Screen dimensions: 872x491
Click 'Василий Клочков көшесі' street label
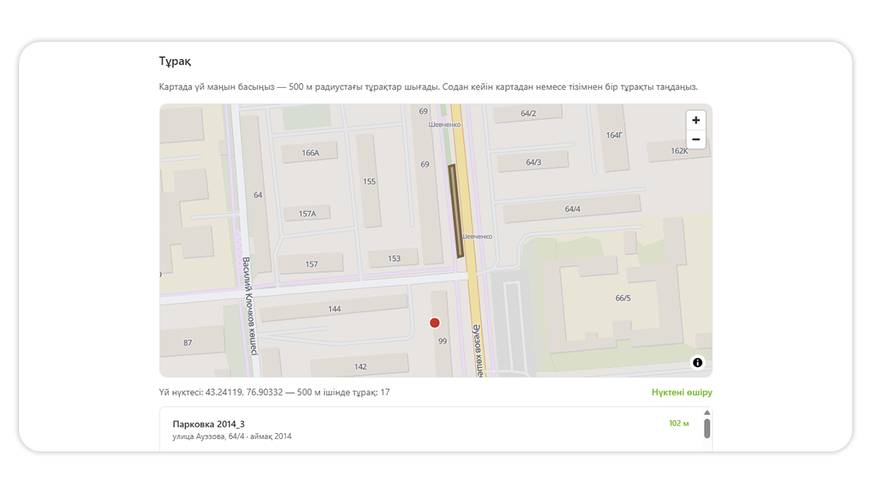coord(250,306)
